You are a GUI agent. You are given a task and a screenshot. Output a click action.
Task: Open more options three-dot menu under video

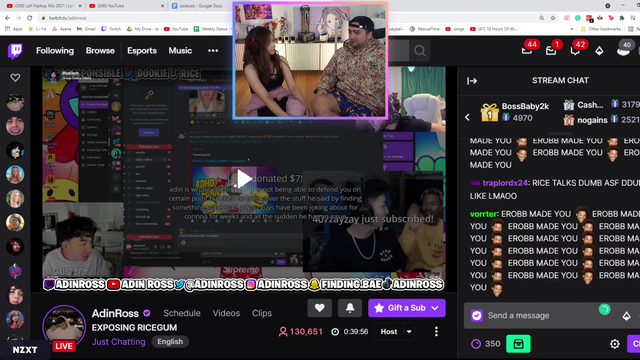coord(436,331)
